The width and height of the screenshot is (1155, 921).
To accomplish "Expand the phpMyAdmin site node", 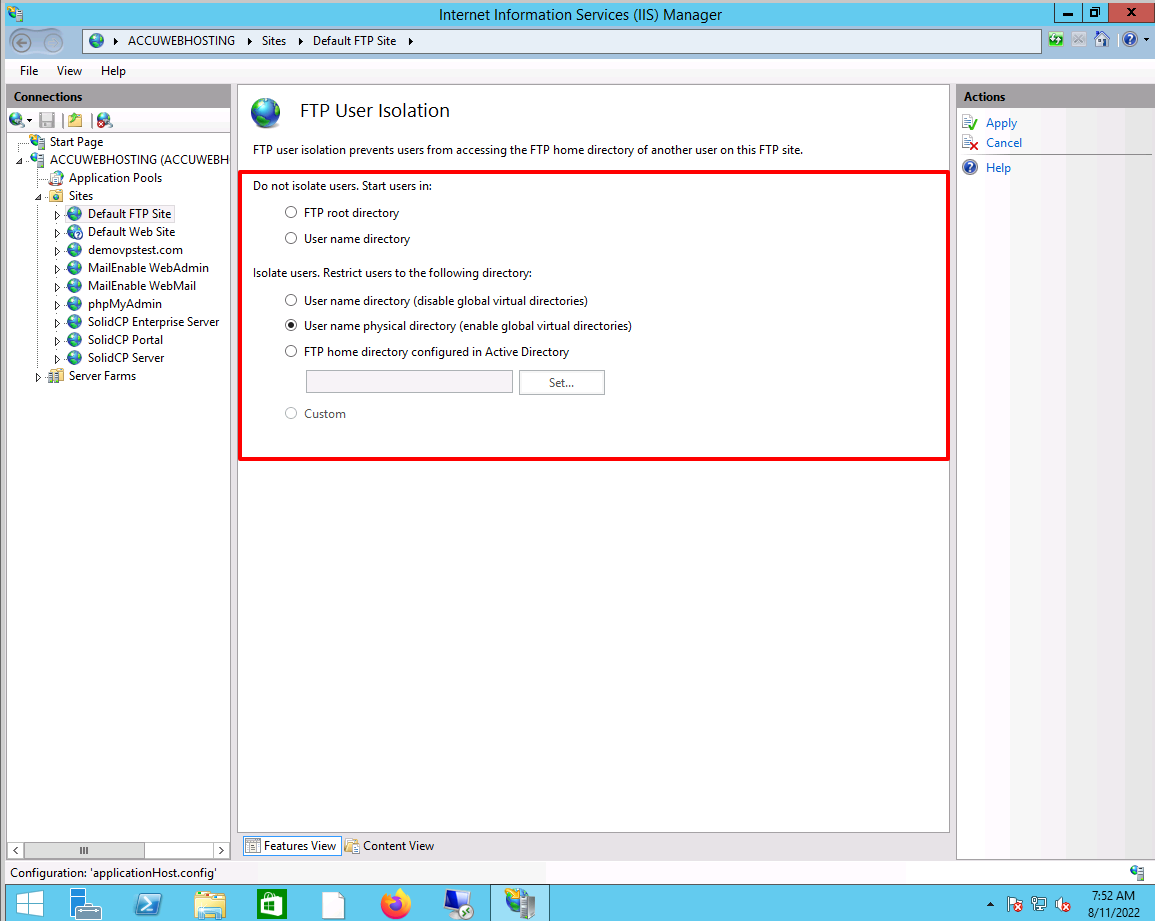I will click(57, 304).
